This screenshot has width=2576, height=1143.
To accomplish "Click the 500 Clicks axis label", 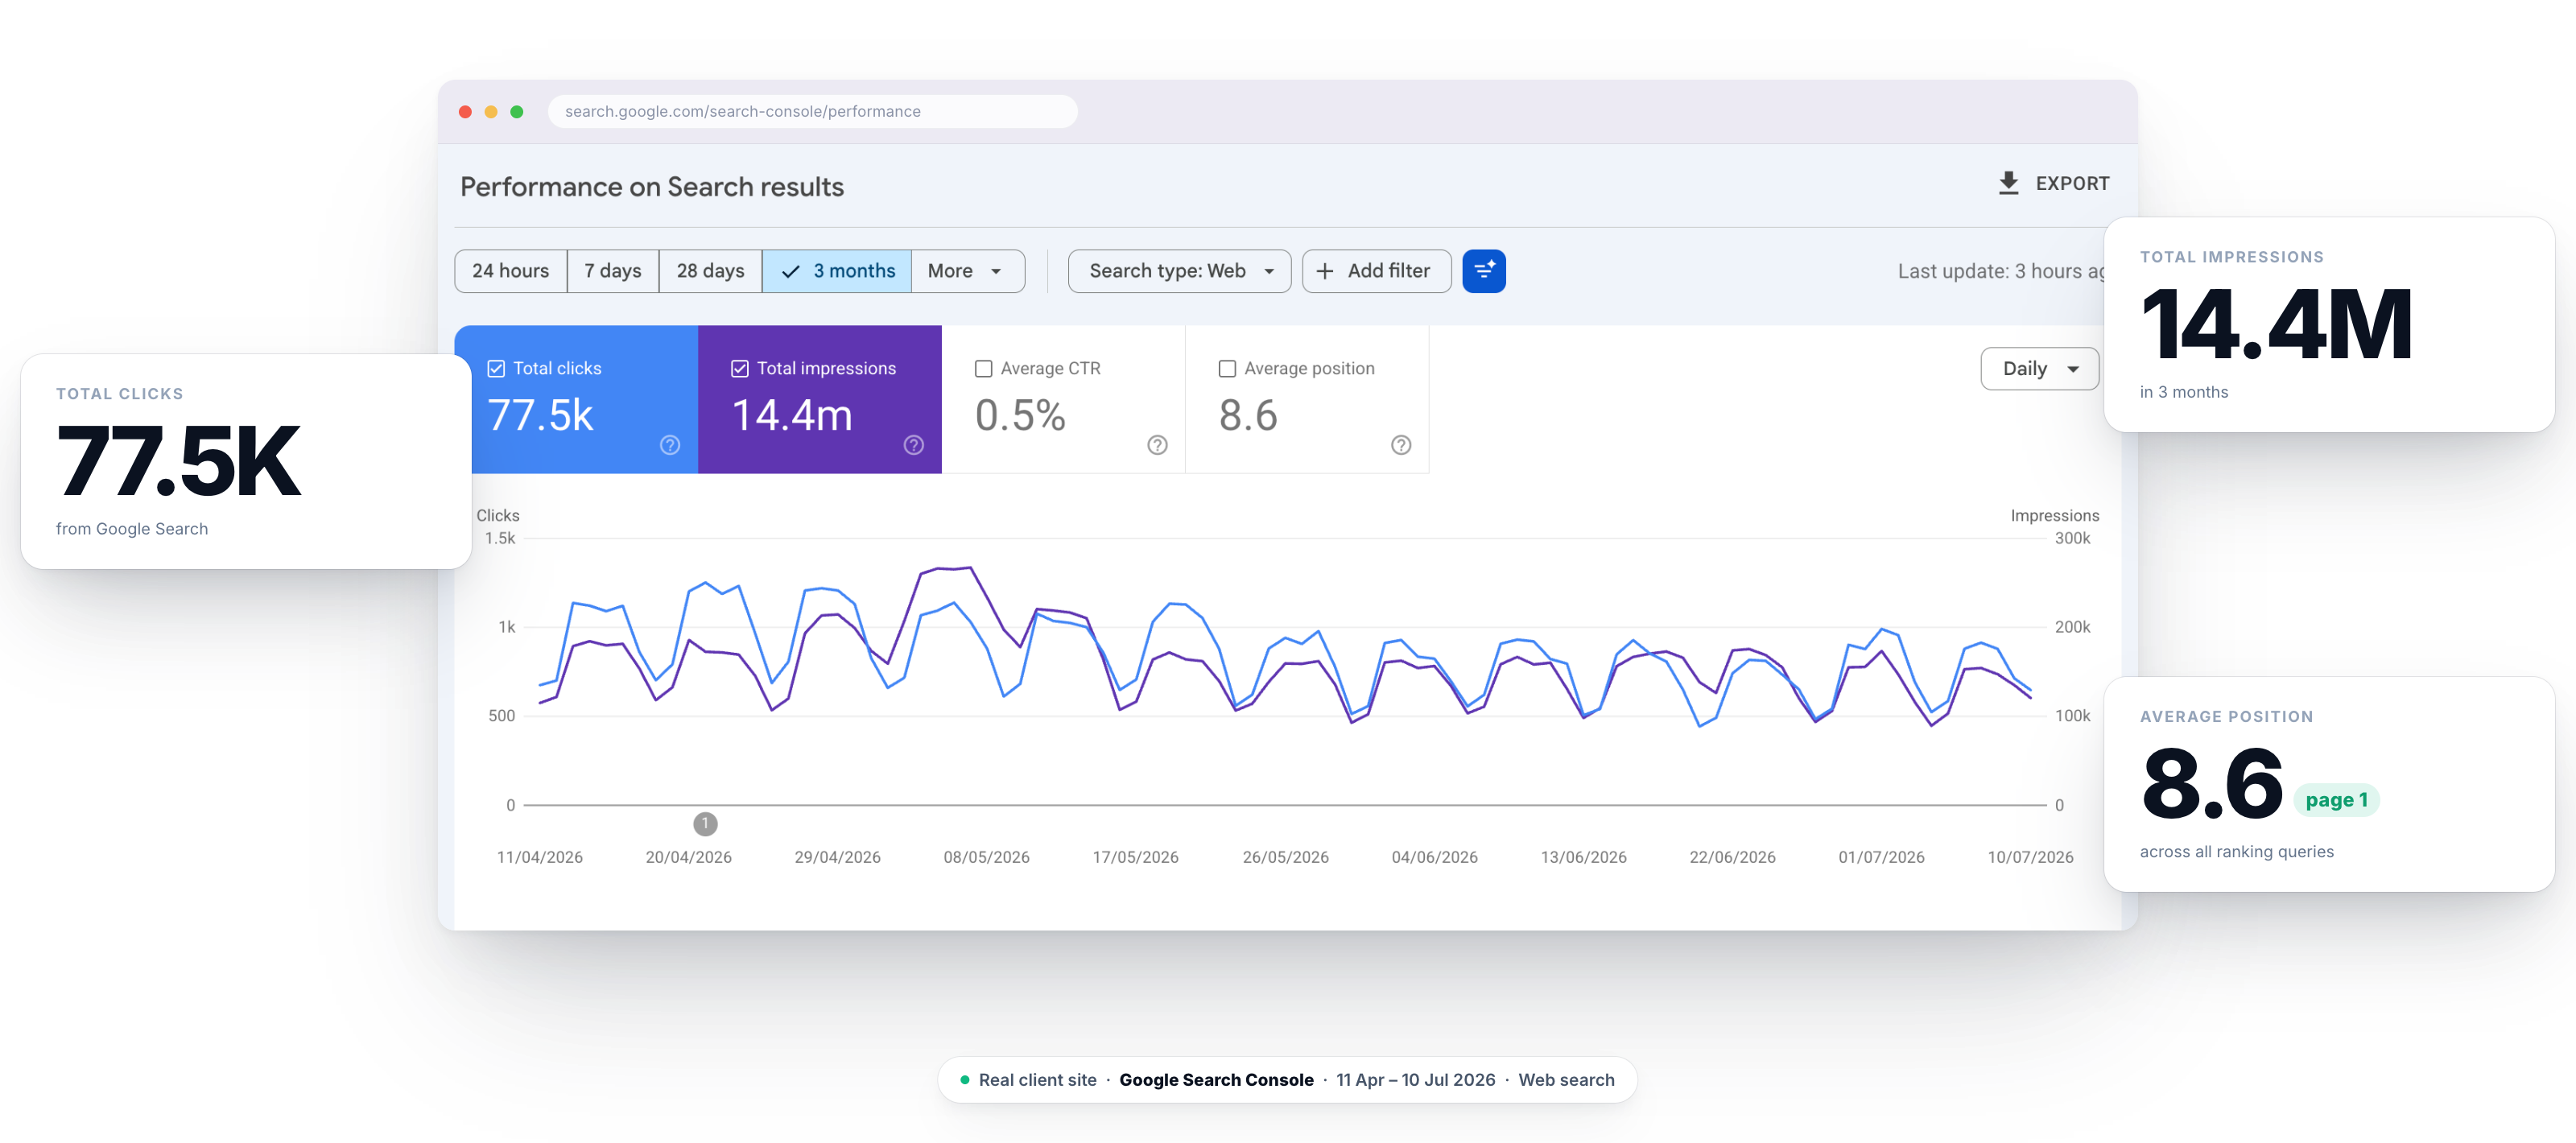I will point(502,716).
